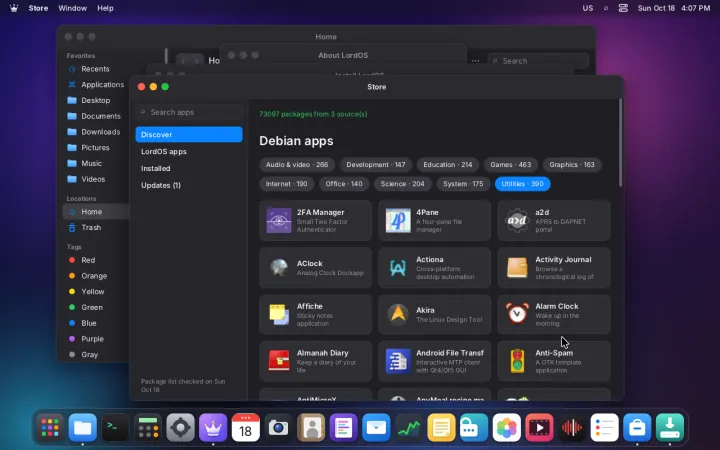
Task: Open the control center menu bar icon
Action: tap(623, 8)
